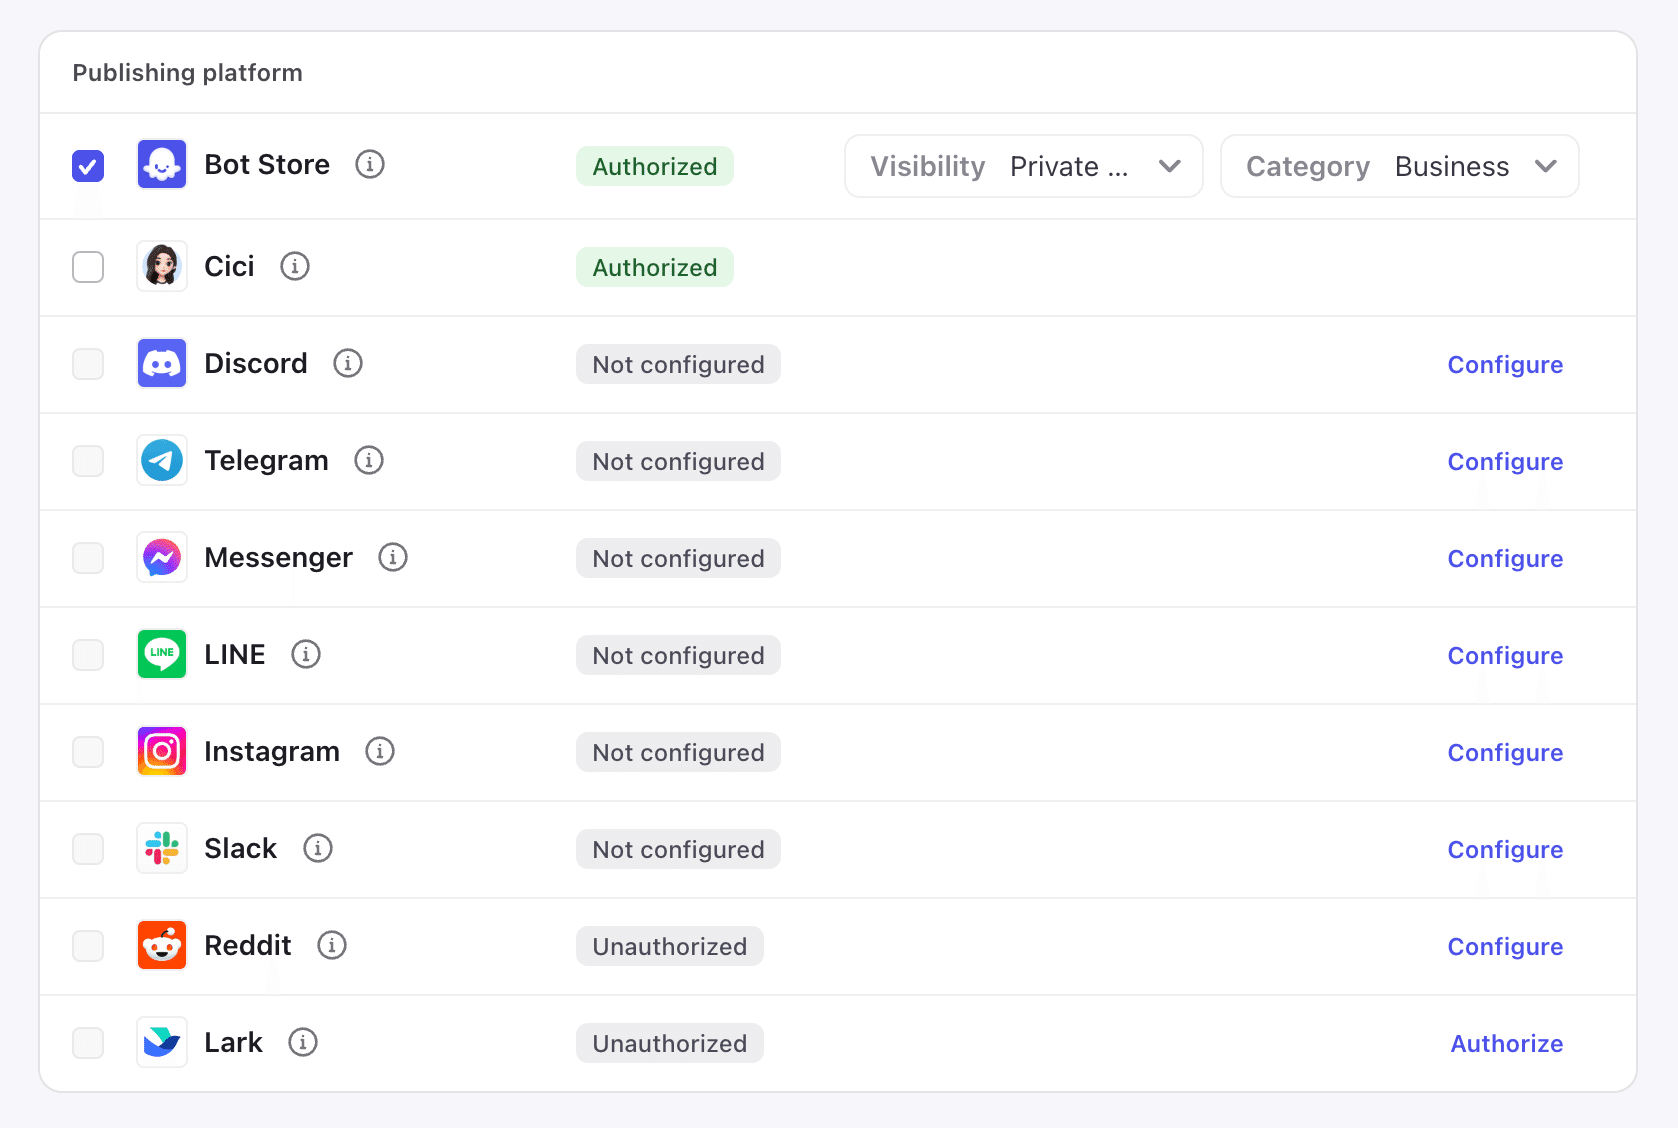
Task: Click Authorize link for Lark
Action: click(x=1506, y=1044)
